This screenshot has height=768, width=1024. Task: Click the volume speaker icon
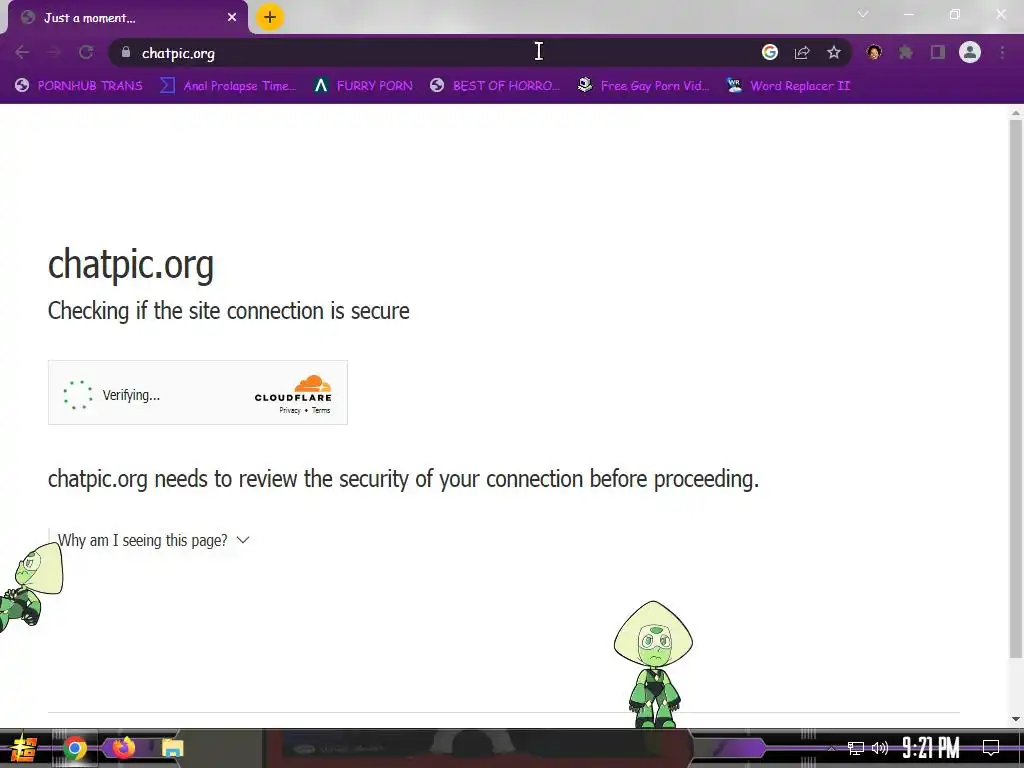coord(880,748)
